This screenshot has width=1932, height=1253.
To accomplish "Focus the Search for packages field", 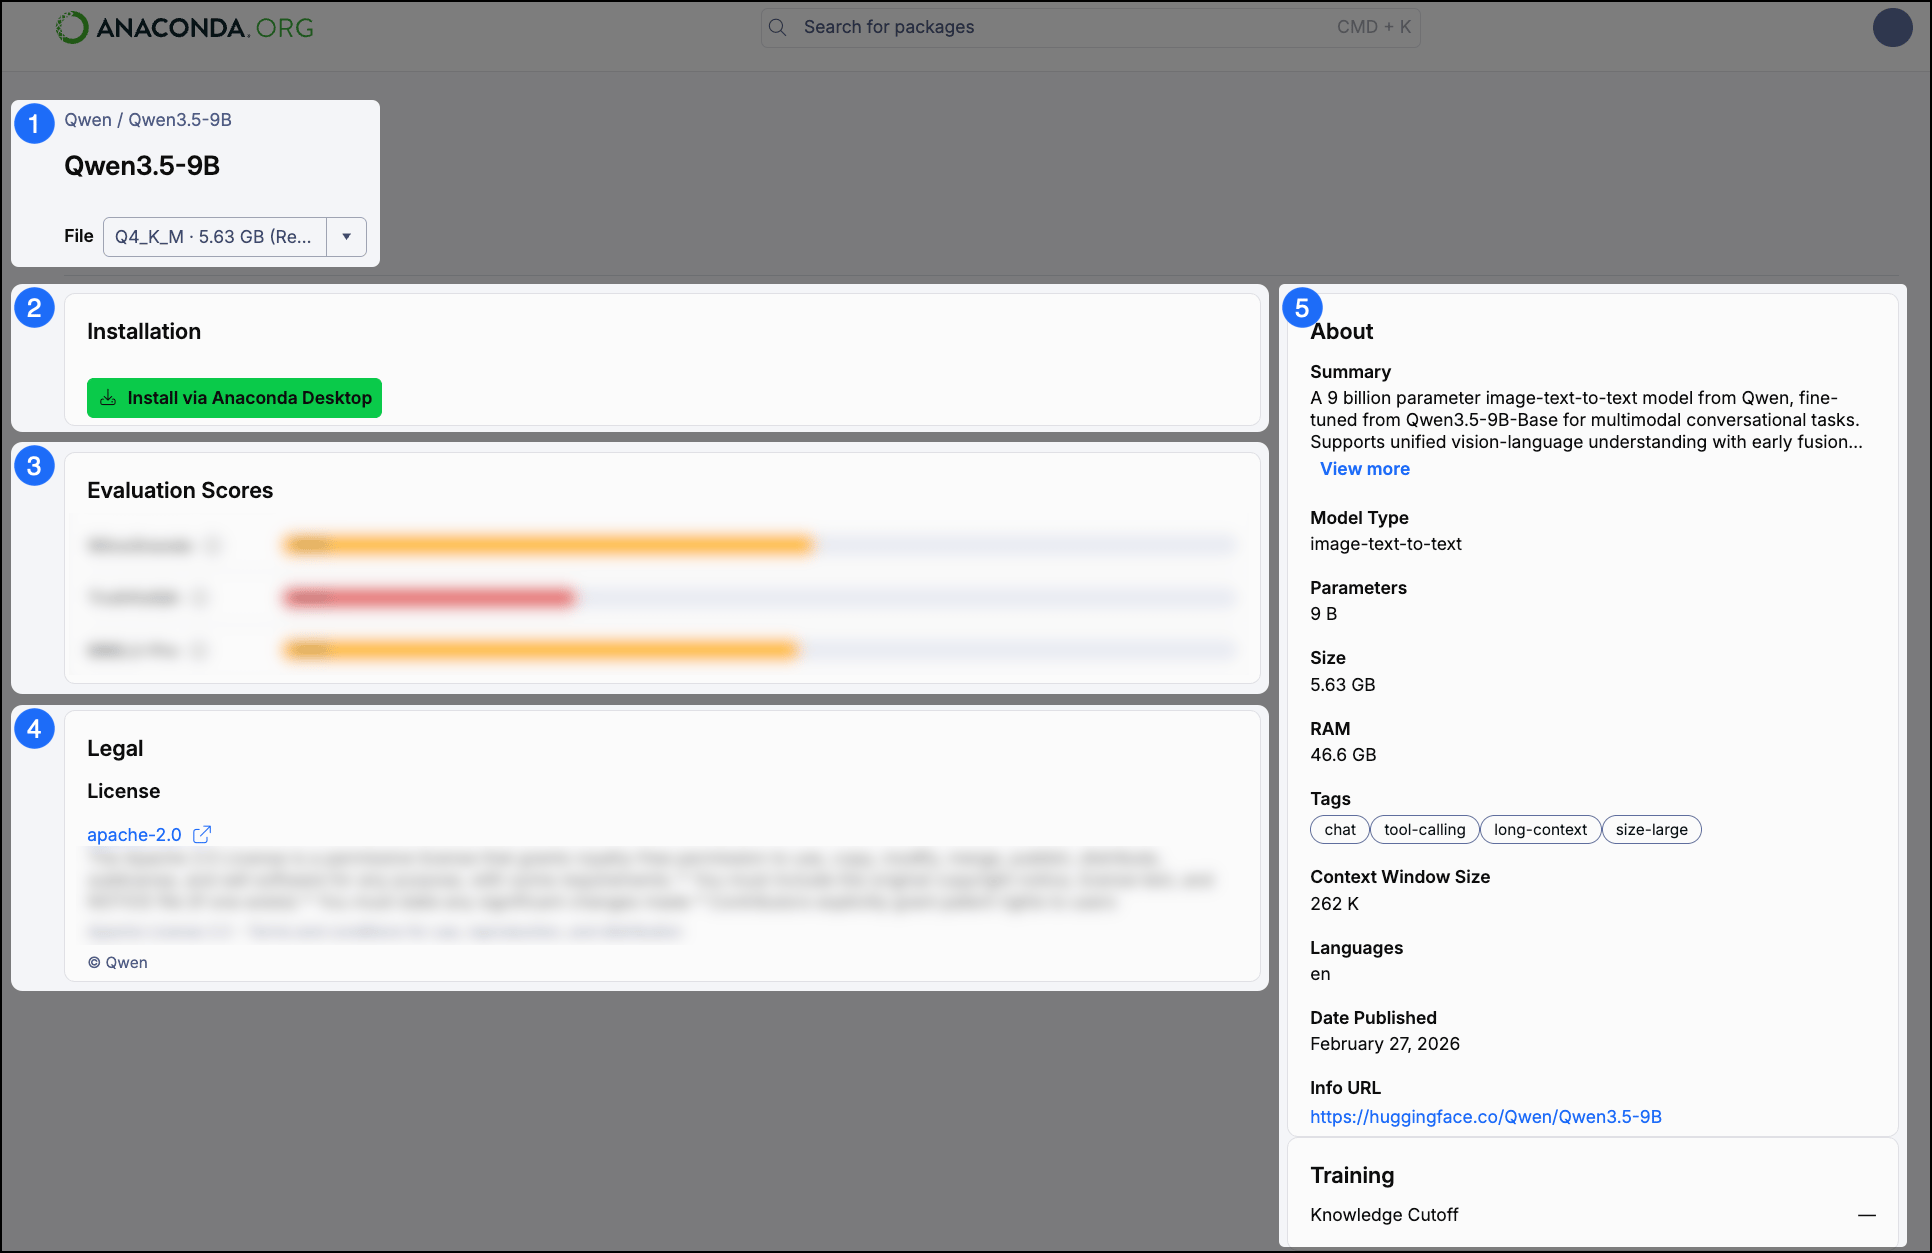I will (x=1090, y=27).
